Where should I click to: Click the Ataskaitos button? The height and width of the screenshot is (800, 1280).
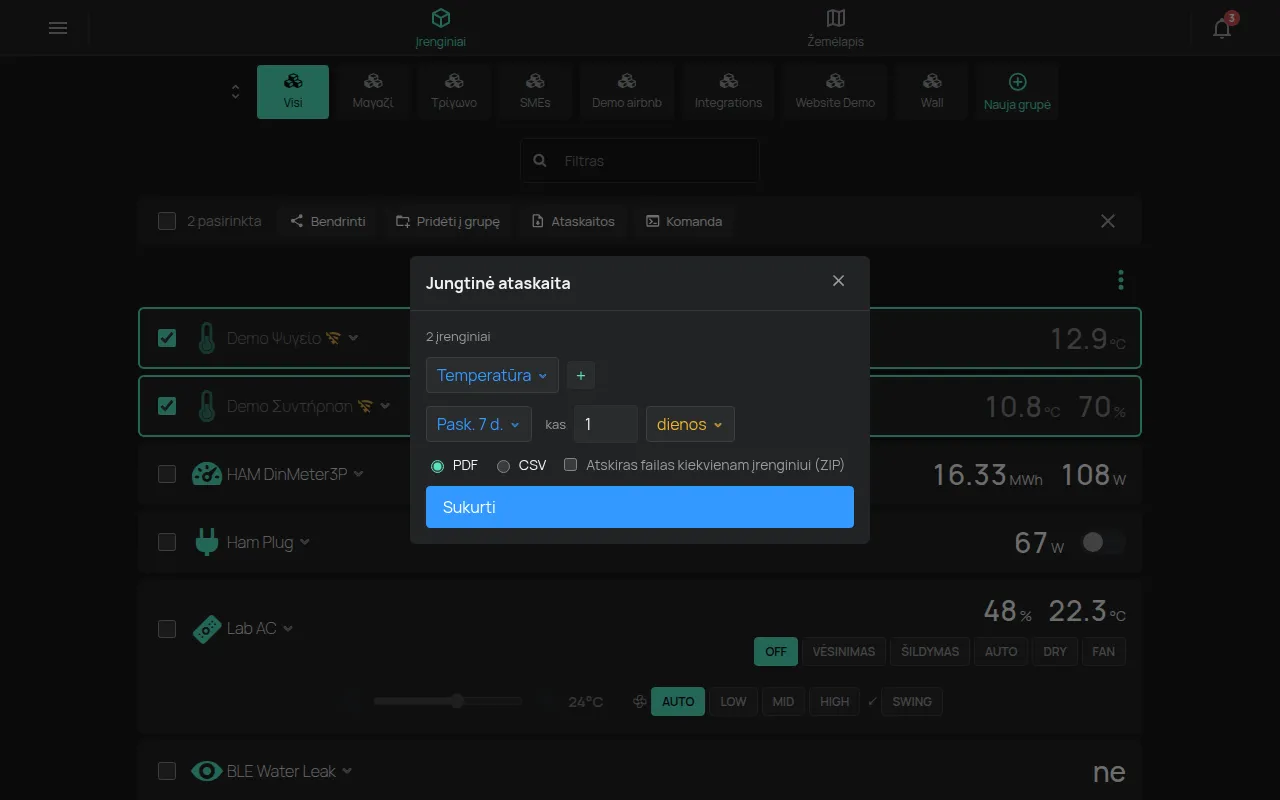(574, 221)
